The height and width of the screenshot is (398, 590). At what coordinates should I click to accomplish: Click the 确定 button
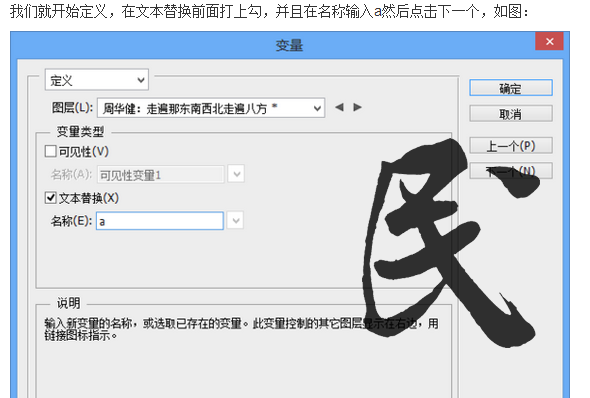pos(511,88)
